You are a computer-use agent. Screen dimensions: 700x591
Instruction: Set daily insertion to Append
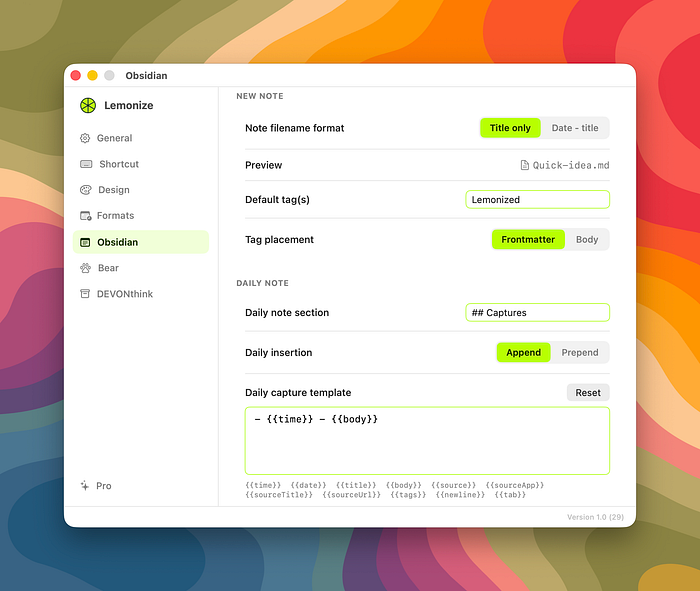click(523, 352)
